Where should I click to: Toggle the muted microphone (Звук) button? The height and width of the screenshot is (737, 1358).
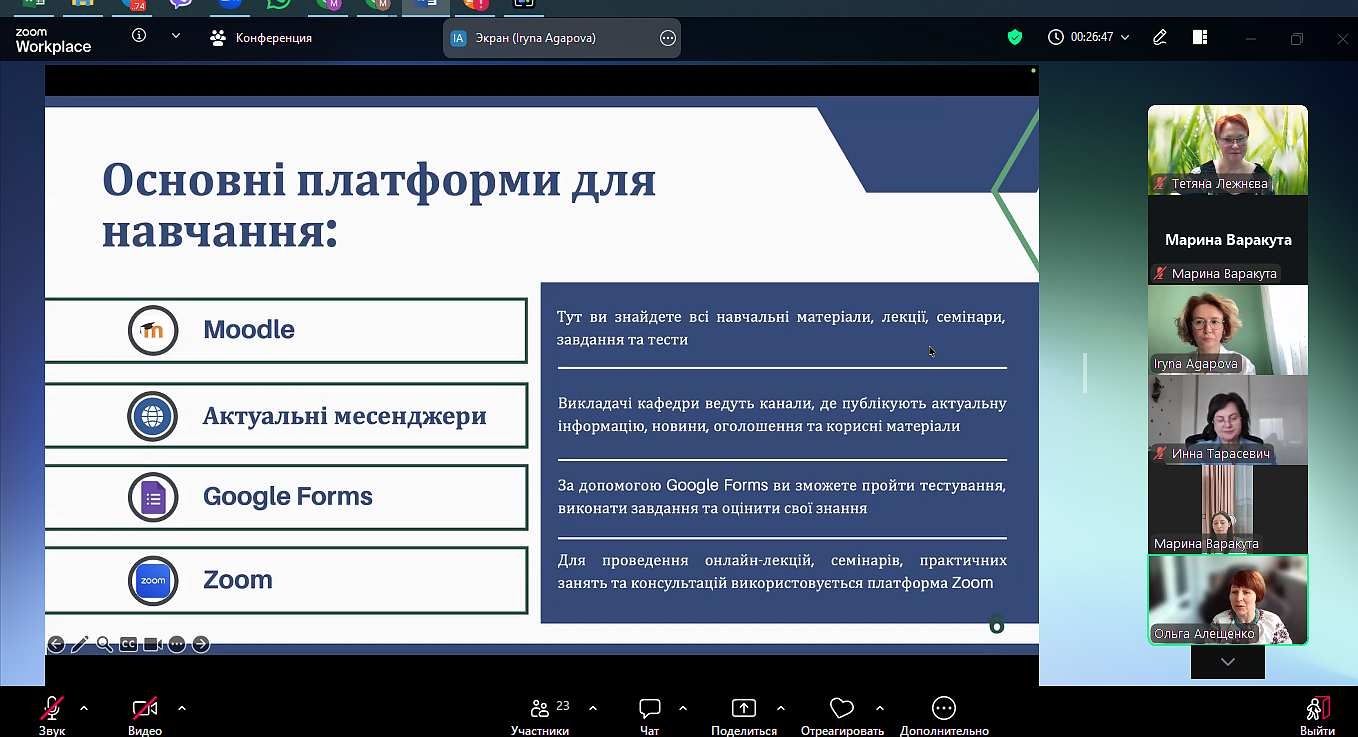click(x=52, y=715)
